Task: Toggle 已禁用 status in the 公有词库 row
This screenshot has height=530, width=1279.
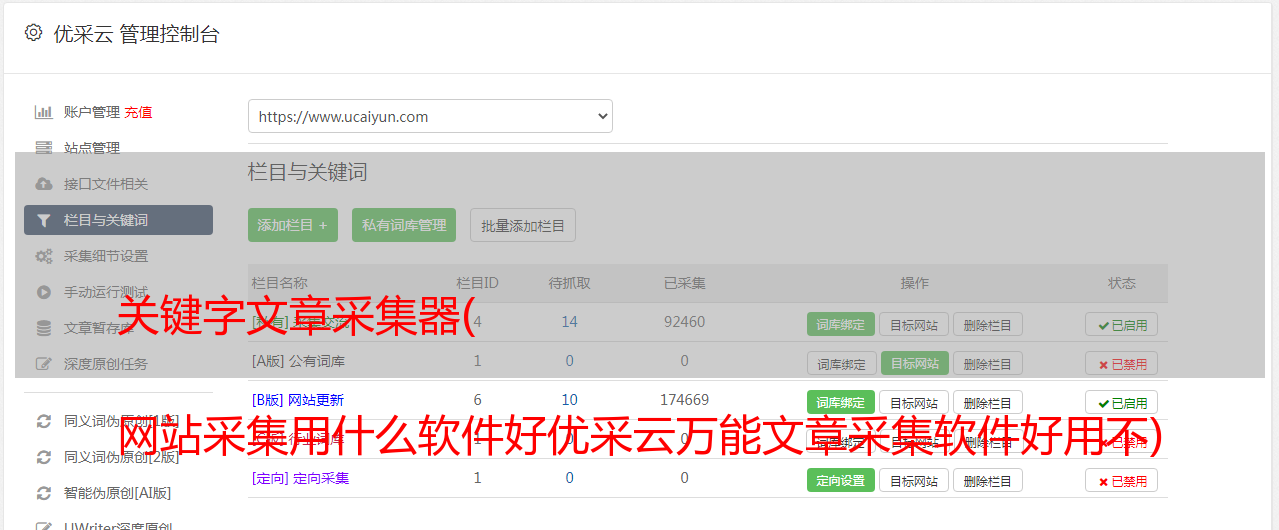Action: [1122, 363]
